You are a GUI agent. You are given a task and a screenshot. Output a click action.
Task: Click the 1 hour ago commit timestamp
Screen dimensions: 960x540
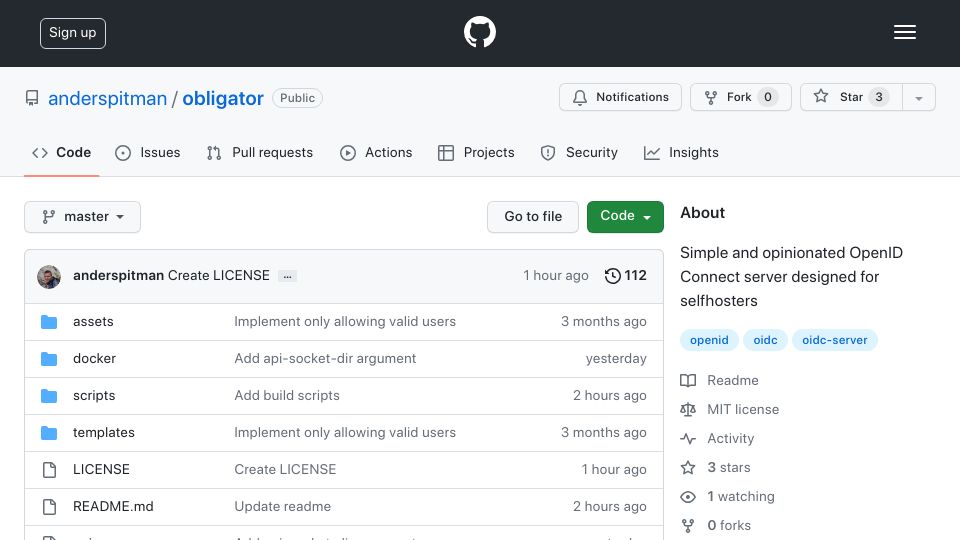pyautogui.click(x=555, y=276)
